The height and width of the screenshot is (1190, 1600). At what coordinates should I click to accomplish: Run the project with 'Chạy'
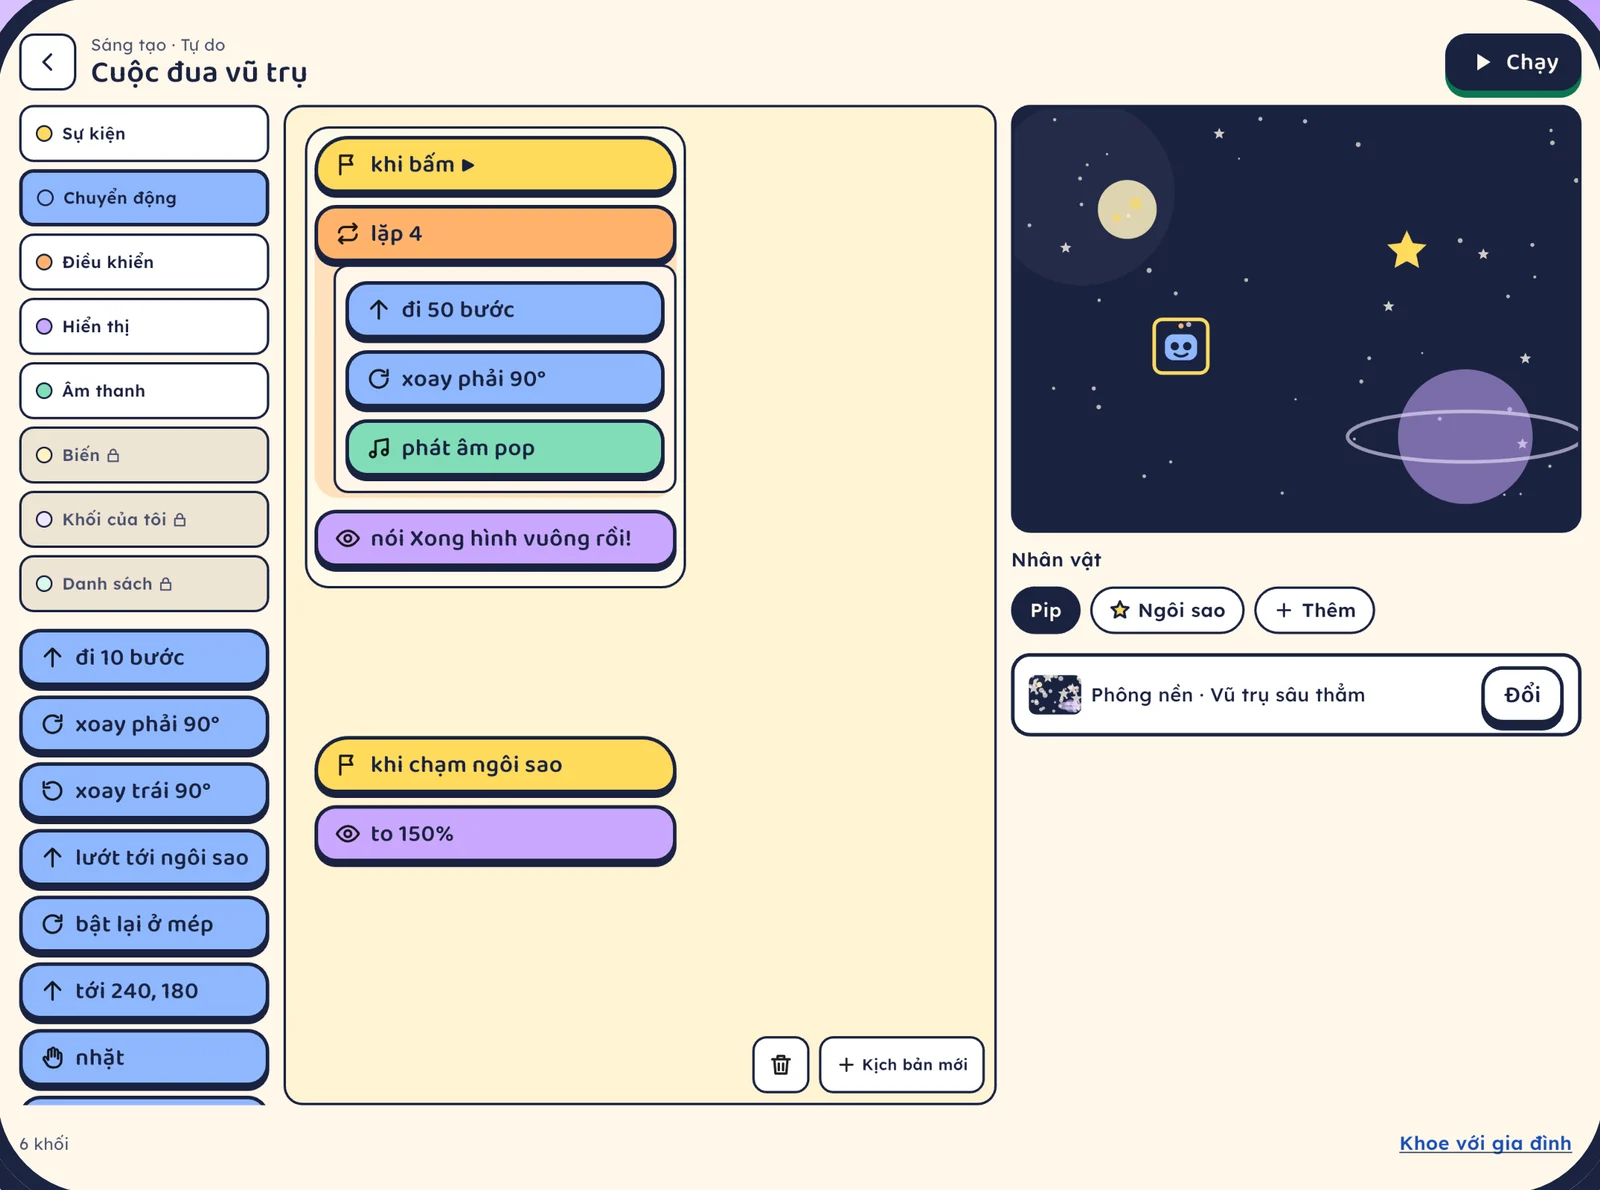pyautogui.click(x=1513, y=63)
